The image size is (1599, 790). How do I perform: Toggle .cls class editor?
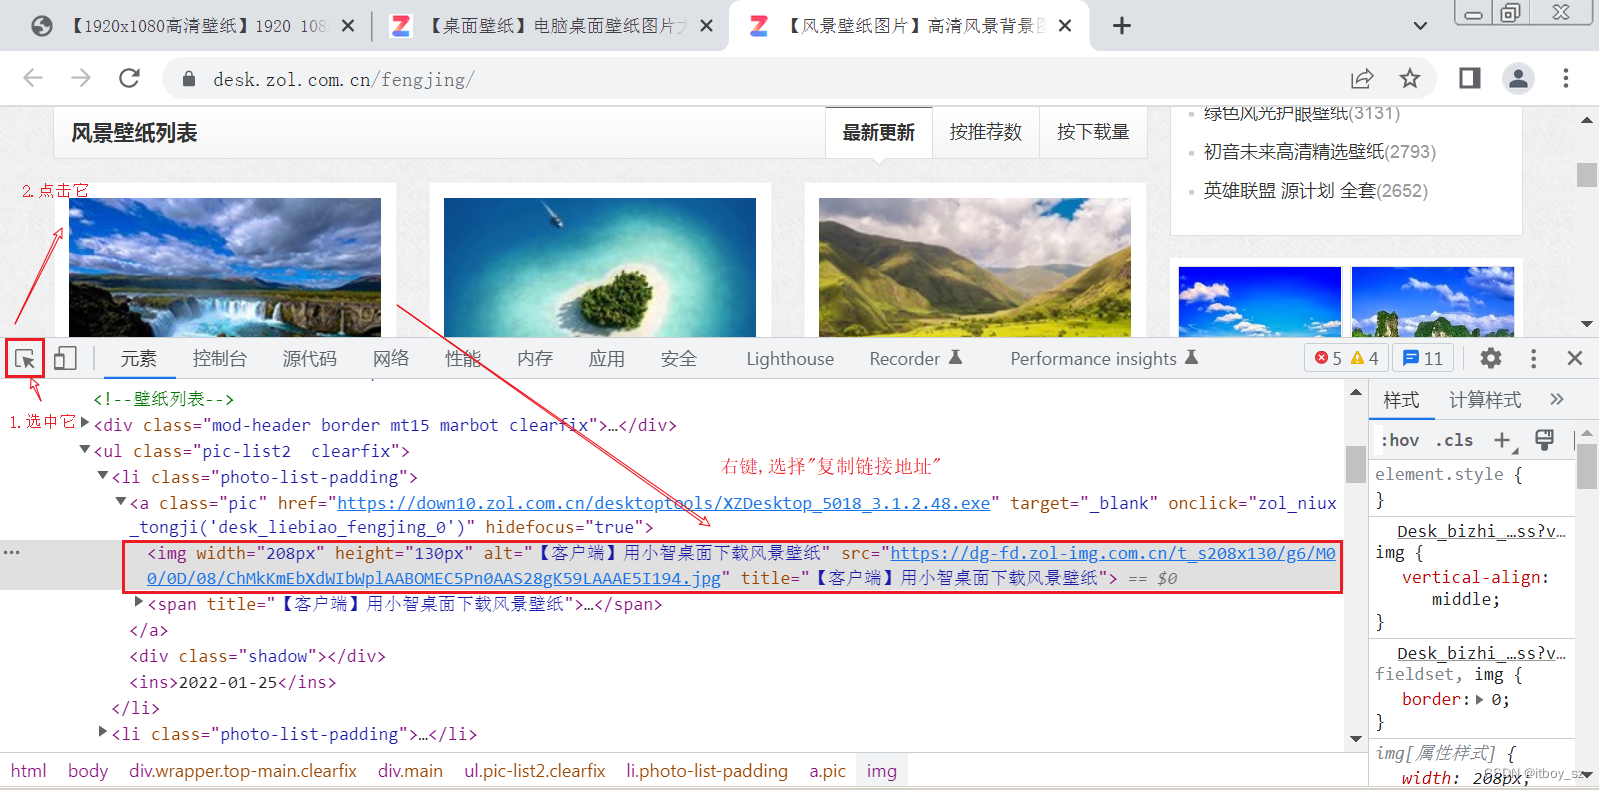(x=1455, y=440)
